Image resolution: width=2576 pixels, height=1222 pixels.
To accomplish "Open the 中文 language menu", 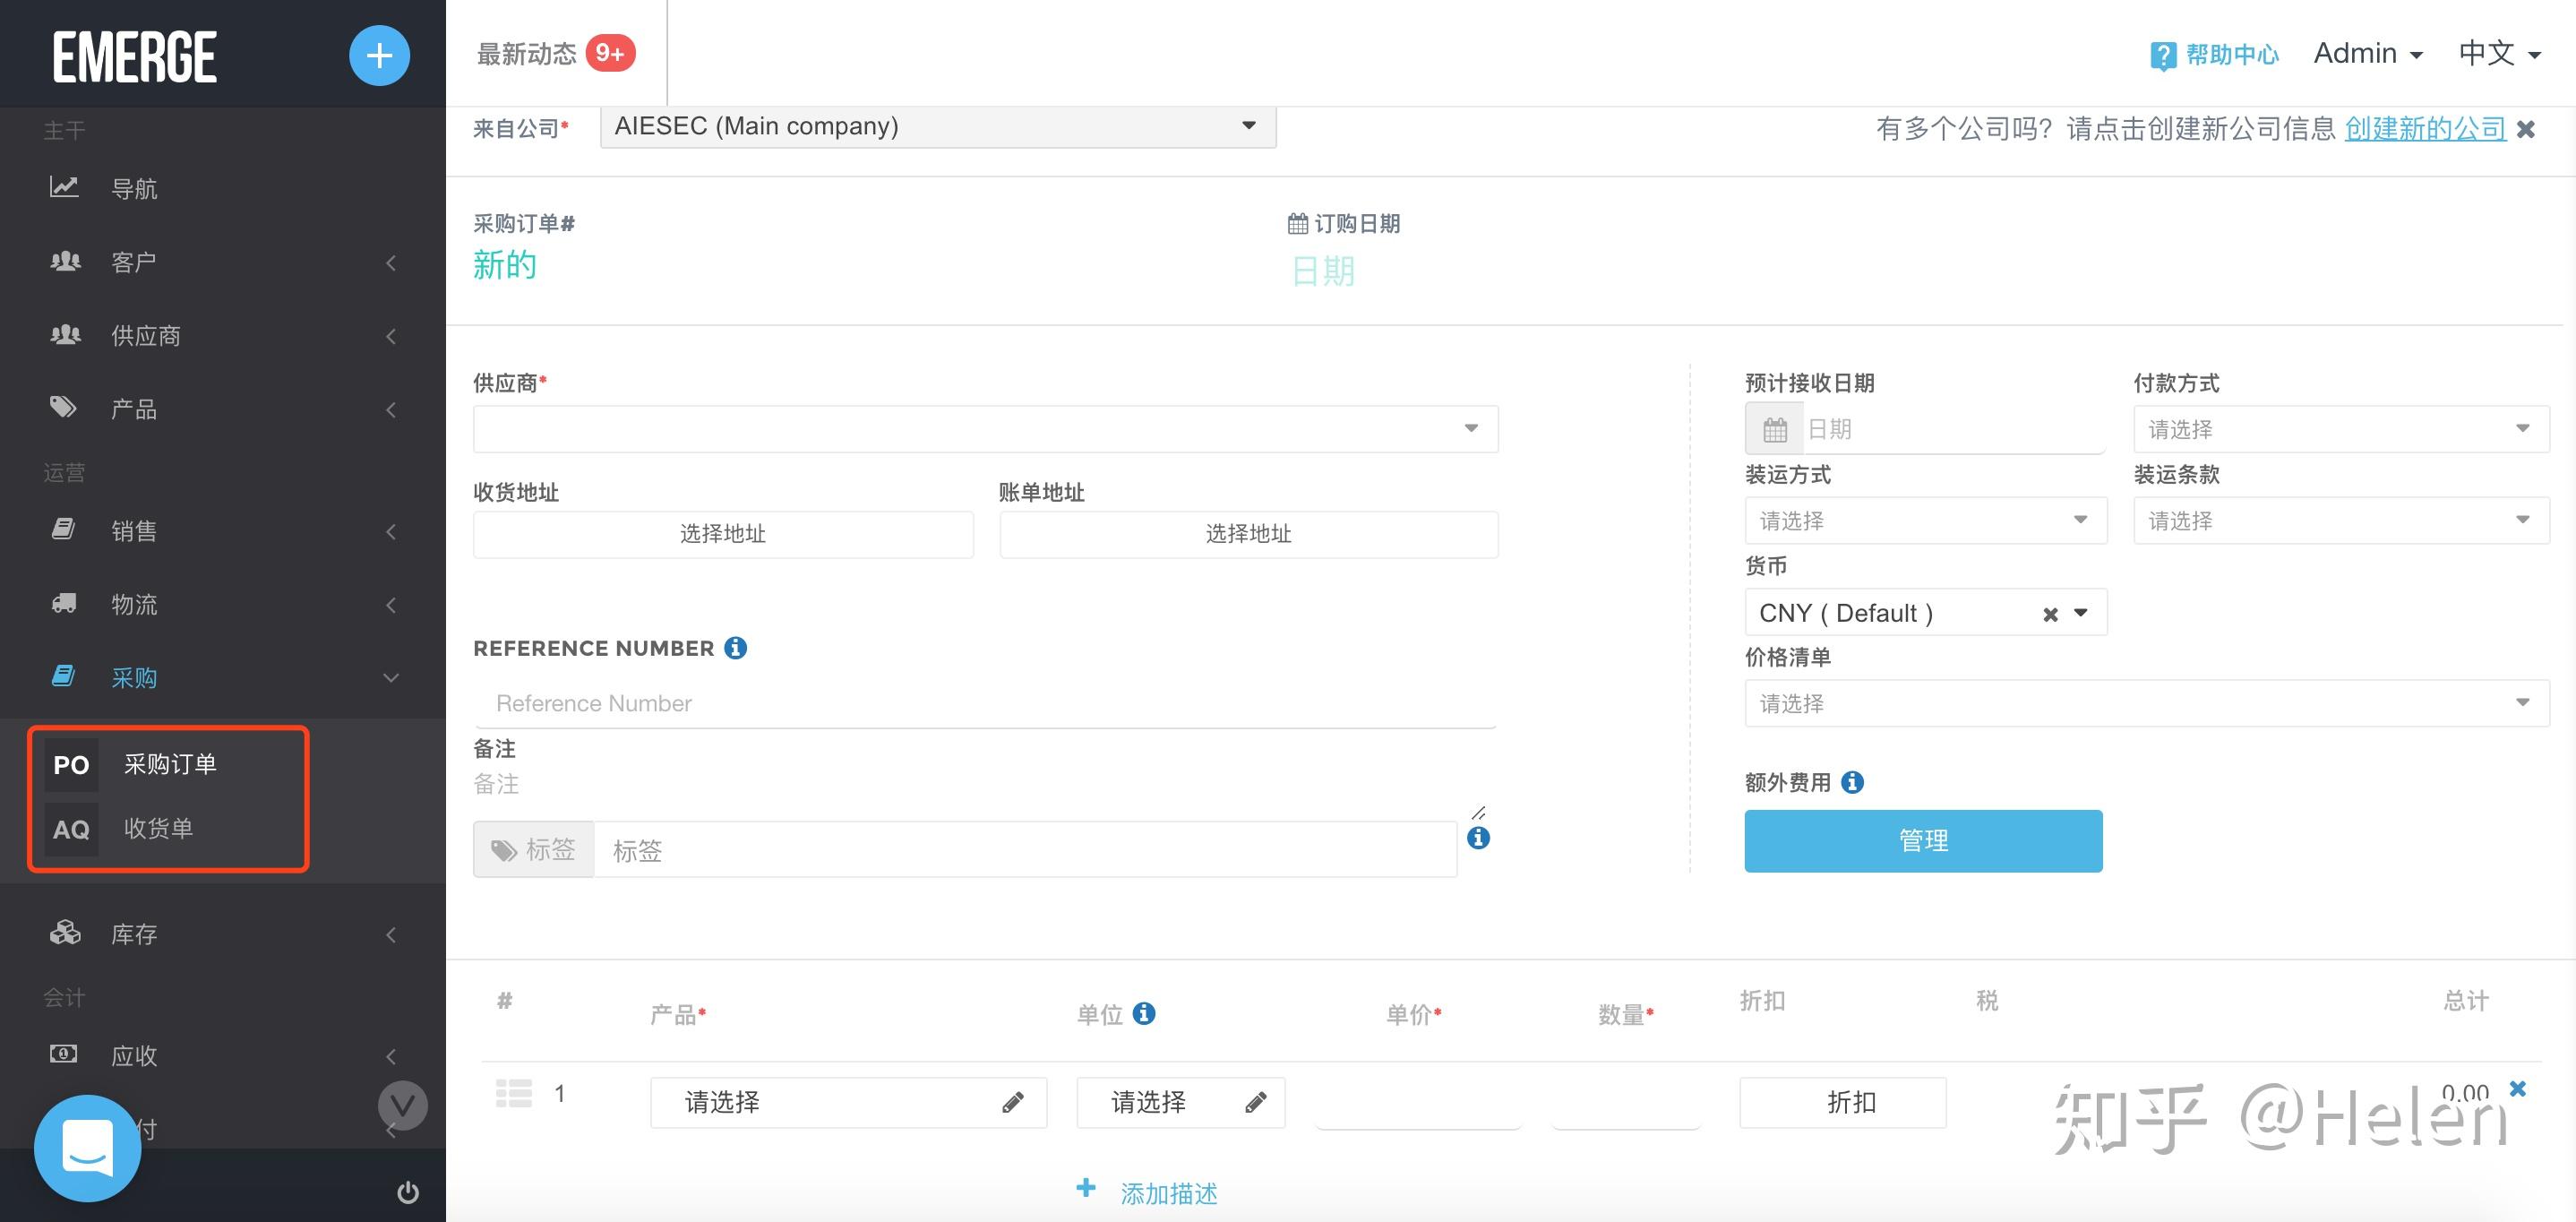I will (x=2500, y=54).
